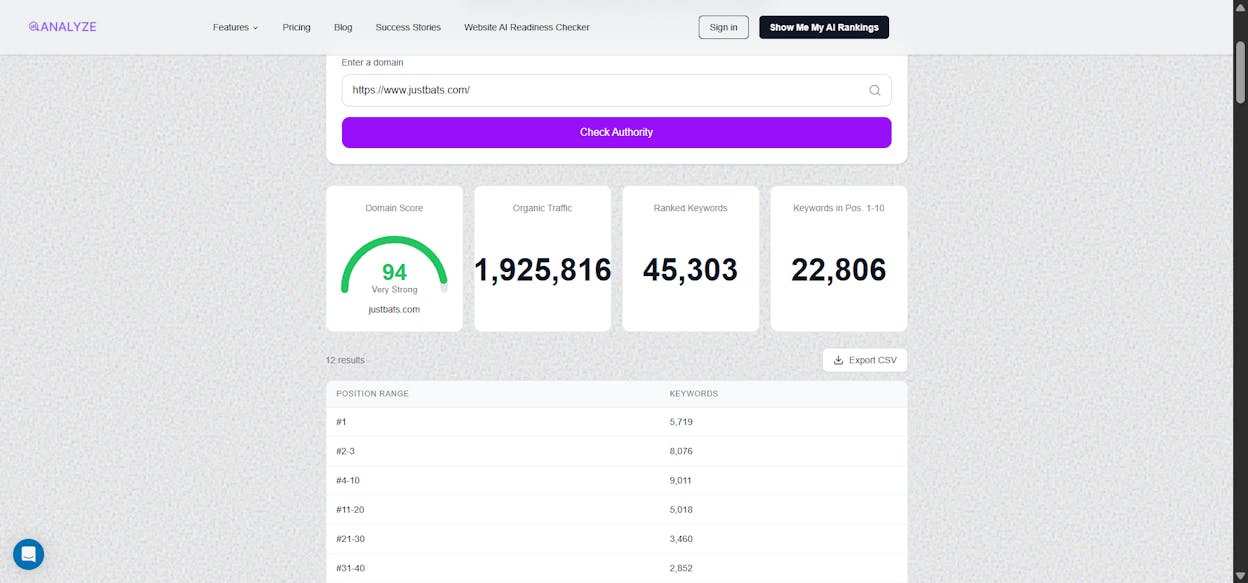Select the #11-20 position range row
This screenshot has width=1248, height=583.
click(616, 510)
